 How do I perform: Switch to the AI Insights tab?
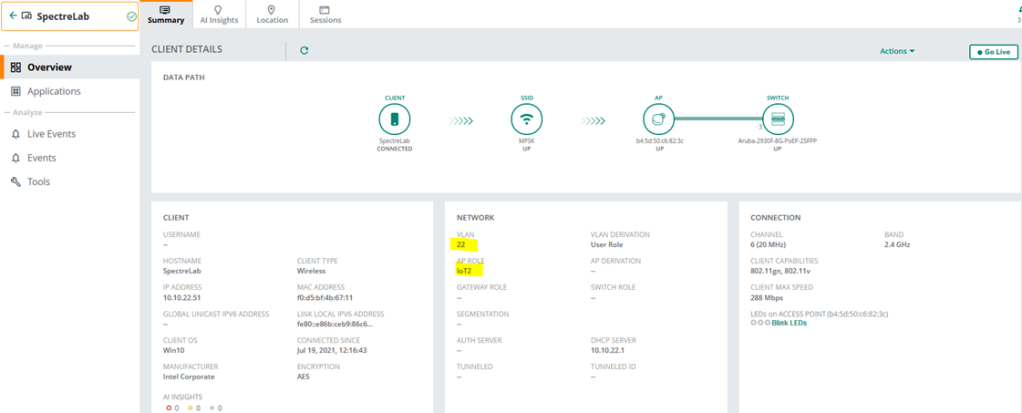(x=218, y=14)
